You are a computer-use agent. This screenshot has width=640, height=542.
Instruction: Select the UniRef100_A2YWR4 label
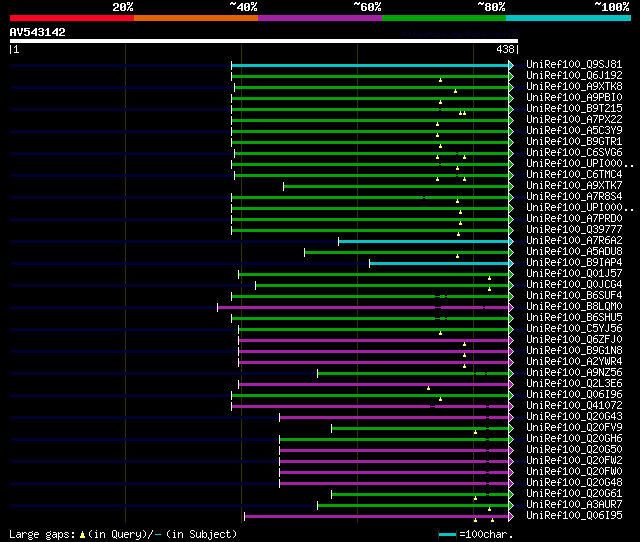(574, 362)
